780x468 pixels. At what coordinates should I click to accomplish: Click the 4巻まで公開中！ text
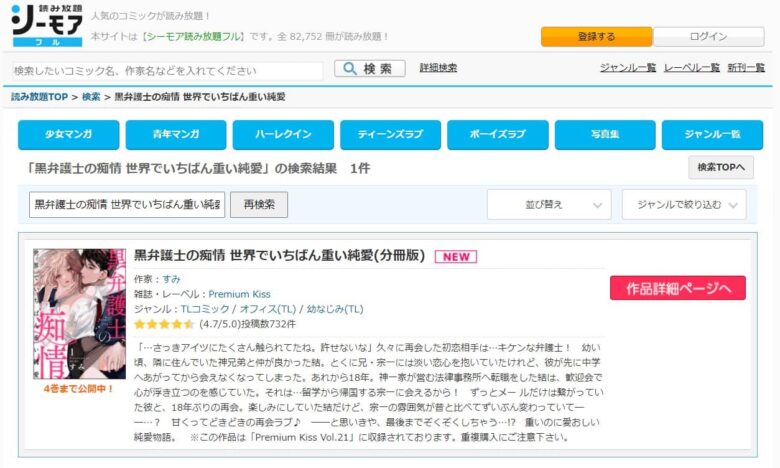(79, 389)
